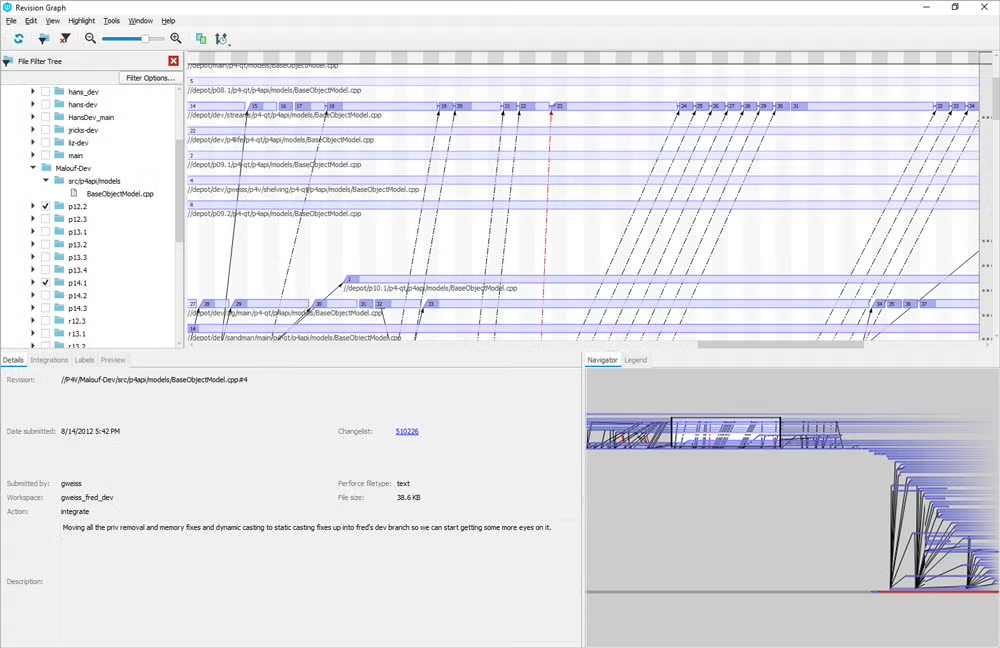Open changelist 510226 link
Screen dimensions: 1000x648
pos(406,431)
